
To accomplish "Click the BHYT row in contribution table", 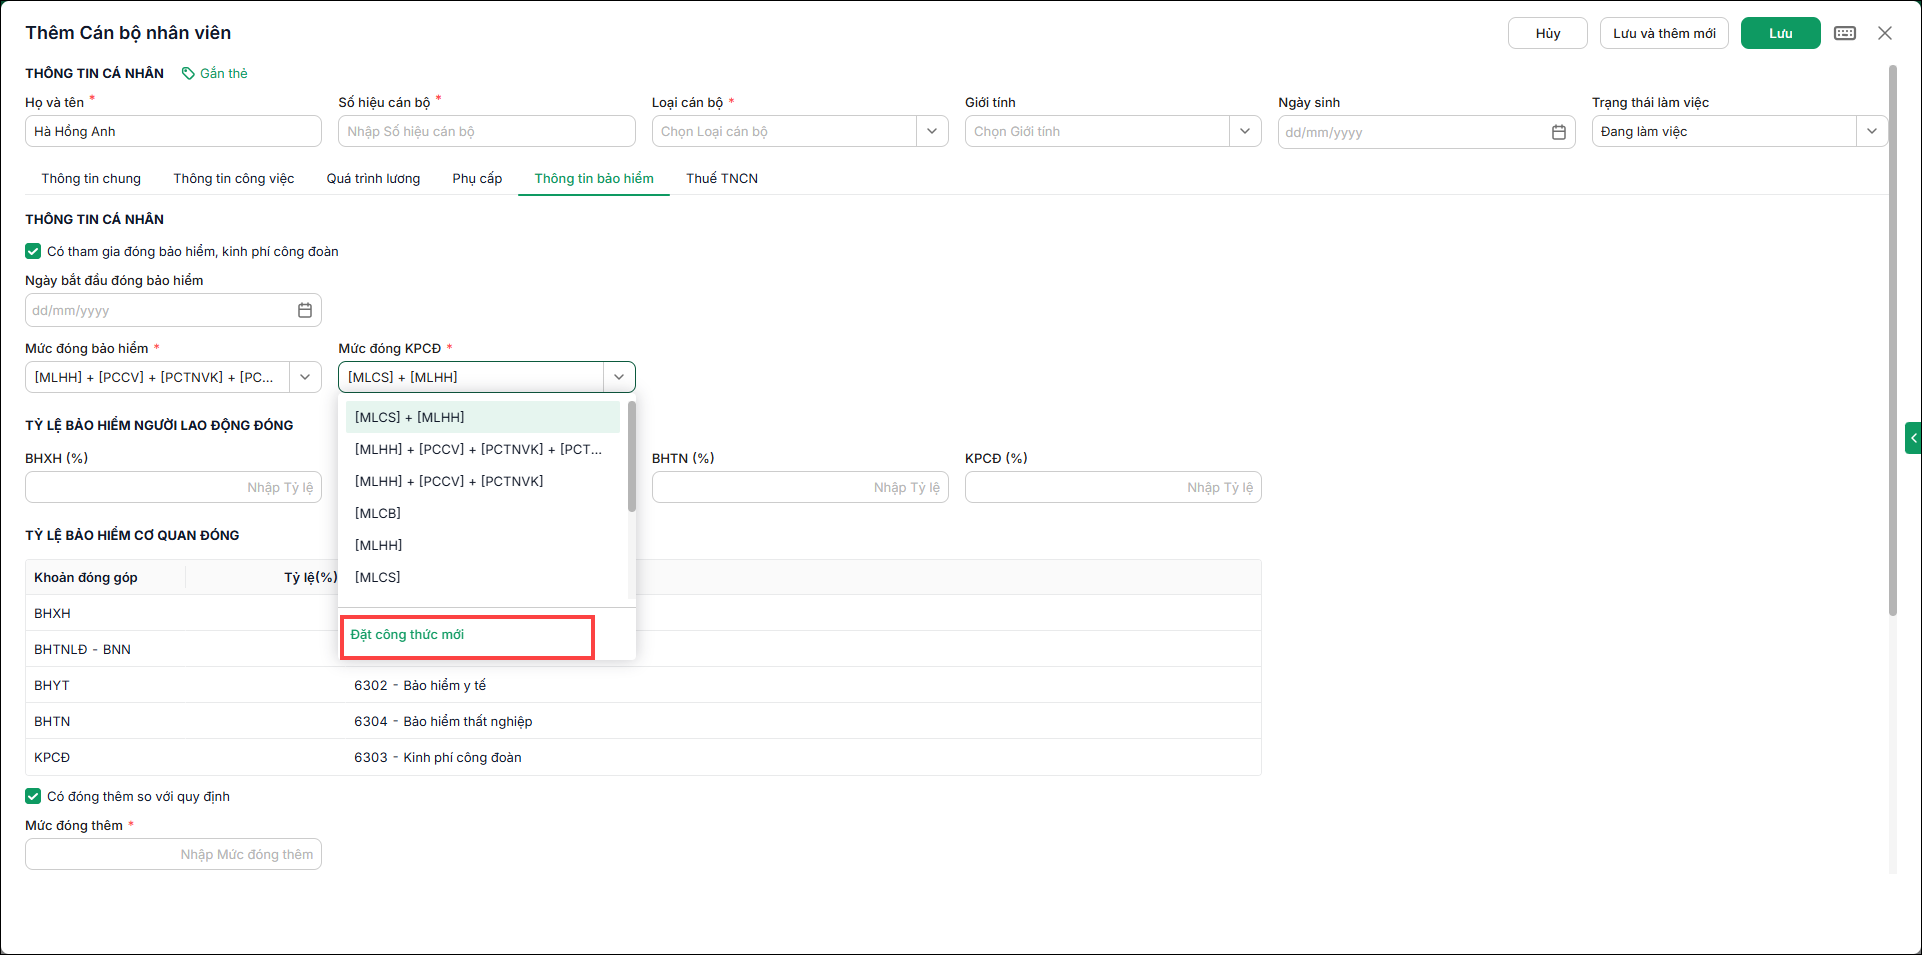I will (x=643, y=685).
